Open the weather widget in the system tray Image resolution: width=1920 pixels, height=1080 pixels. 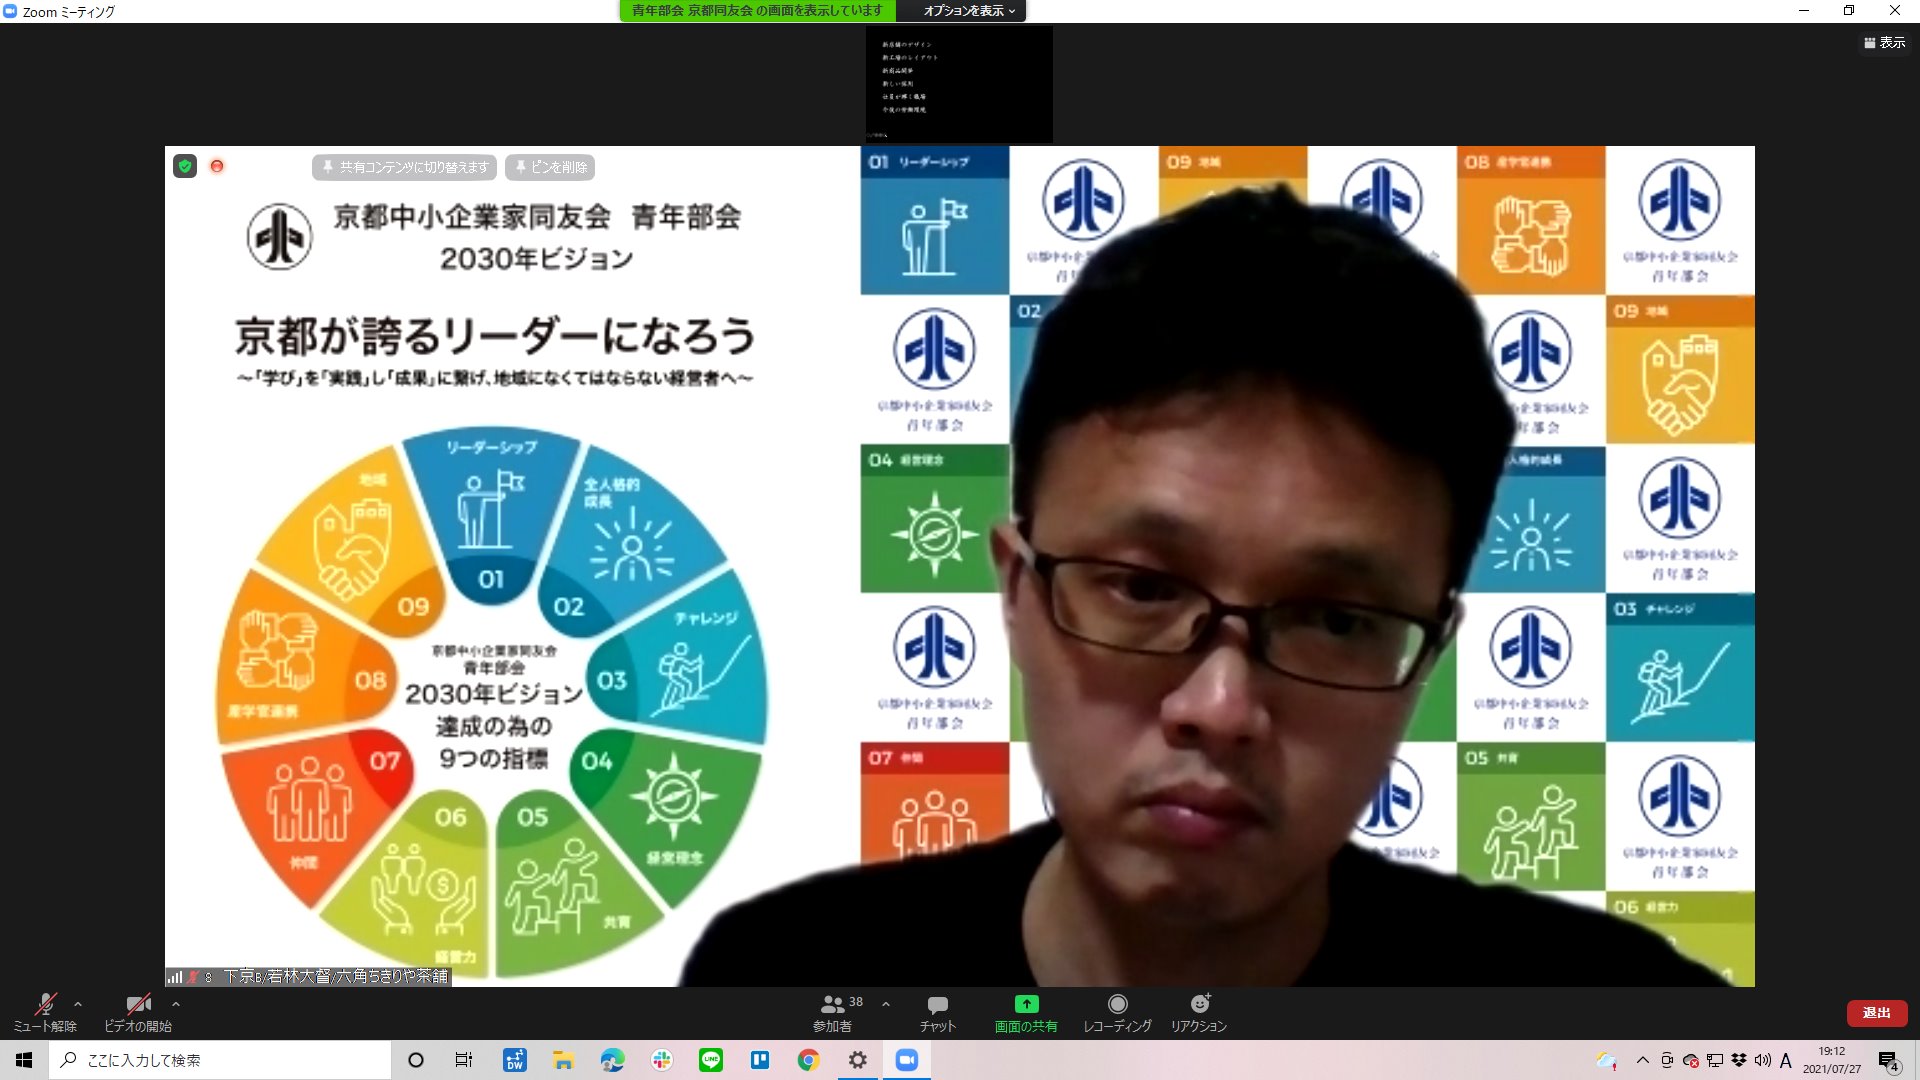pyautogui.click(x=1606, y=1060)
